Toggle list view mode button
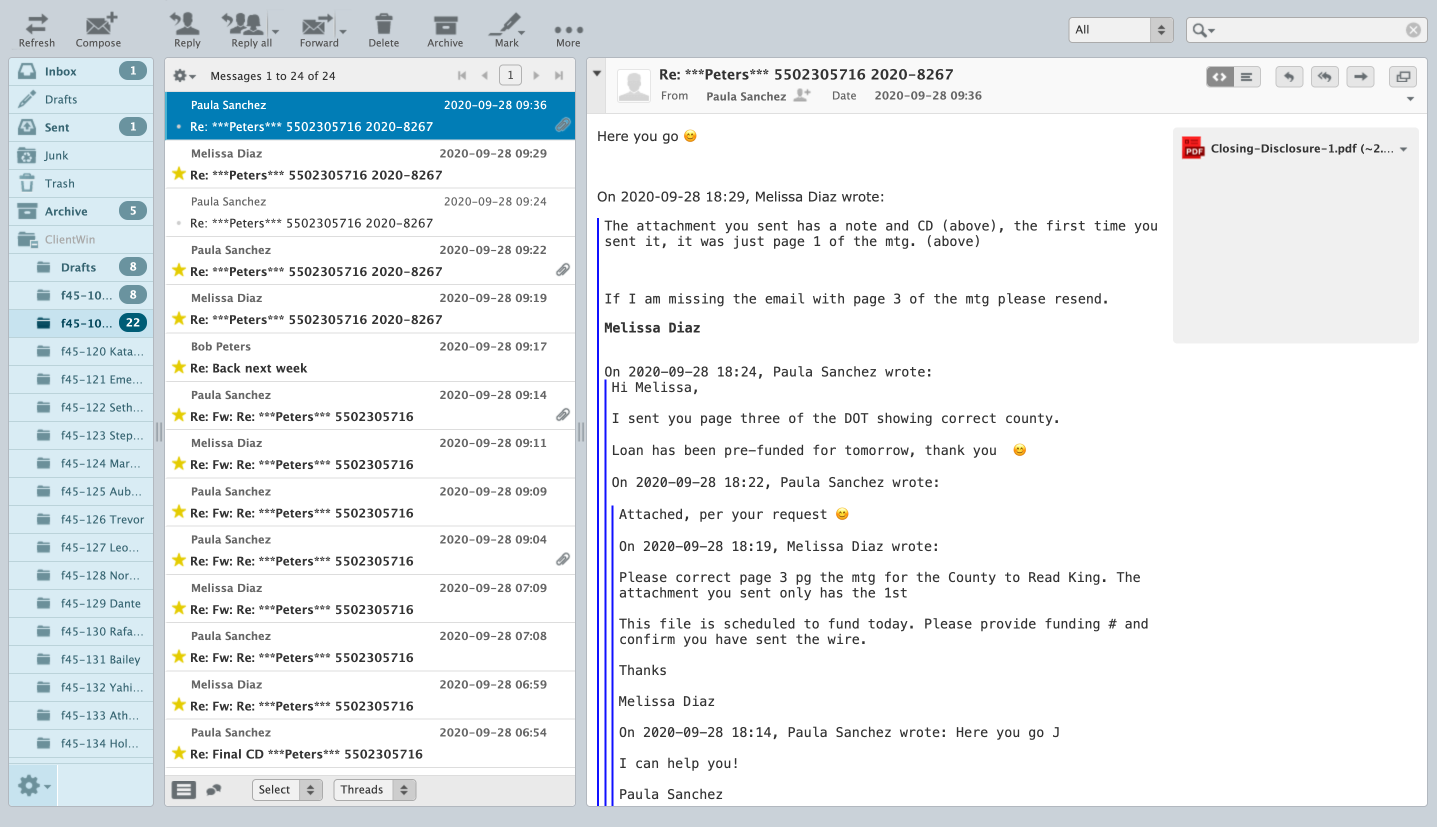 (184, 790)
